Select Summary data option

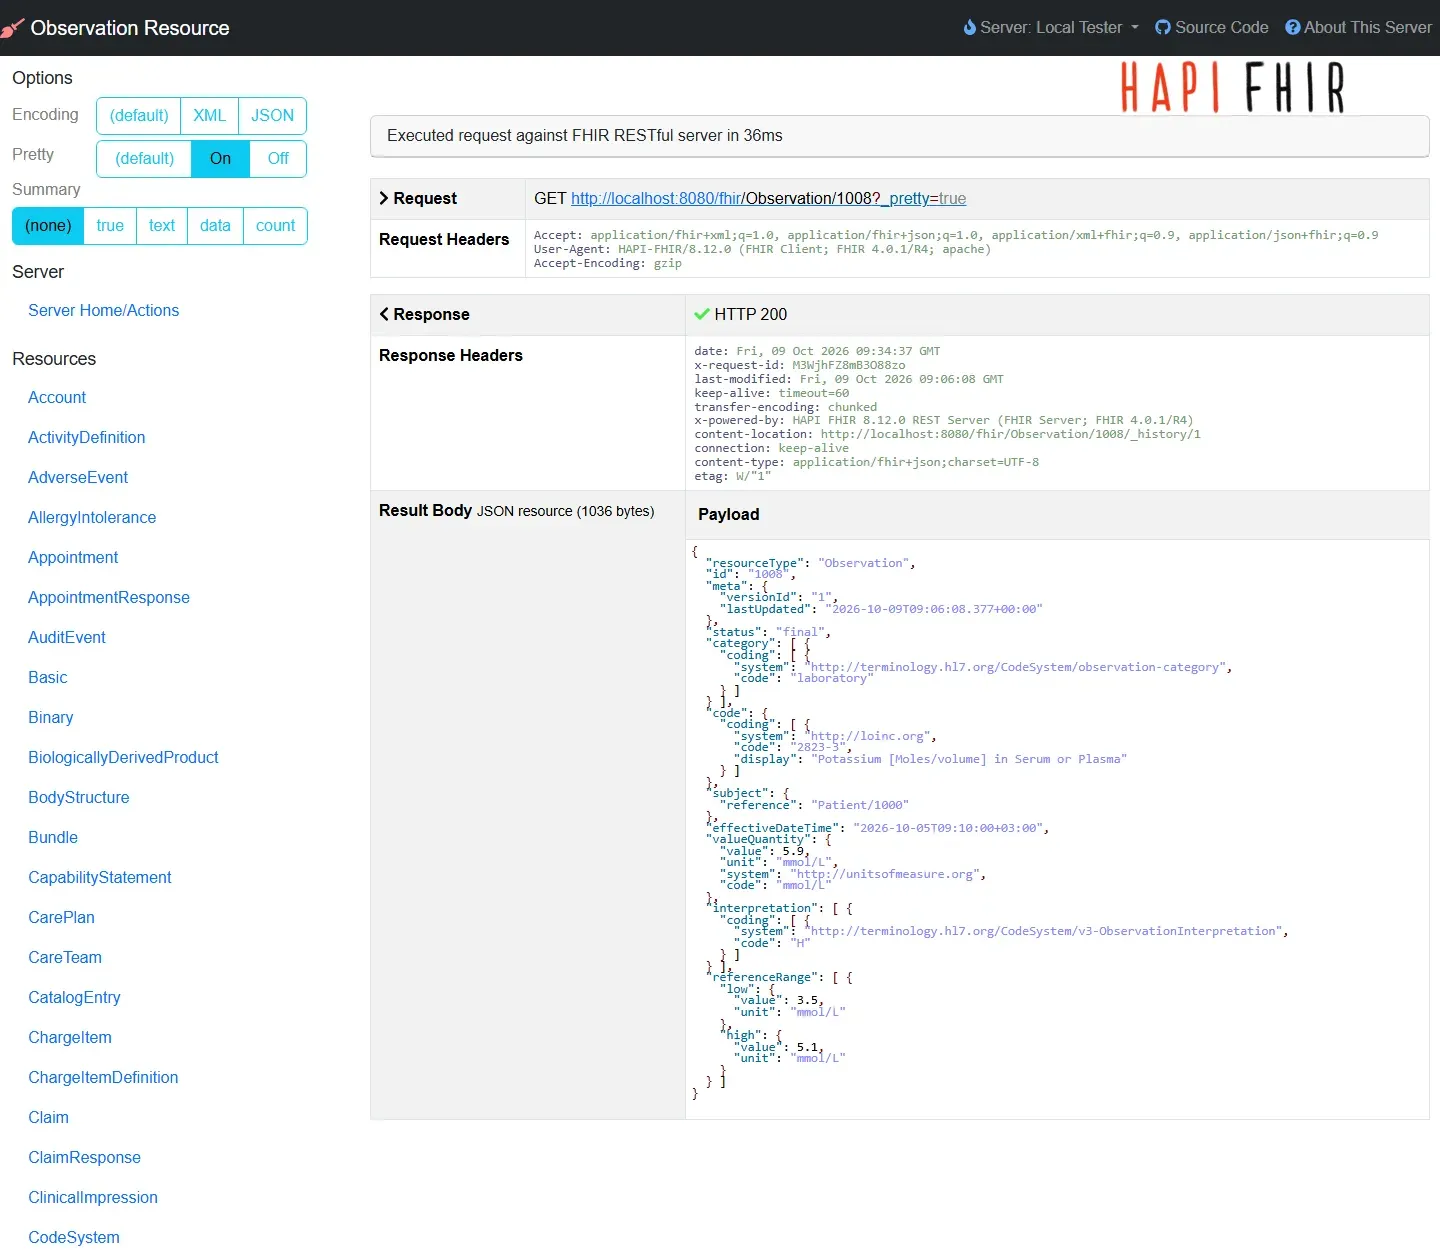(x=215, y=226)
